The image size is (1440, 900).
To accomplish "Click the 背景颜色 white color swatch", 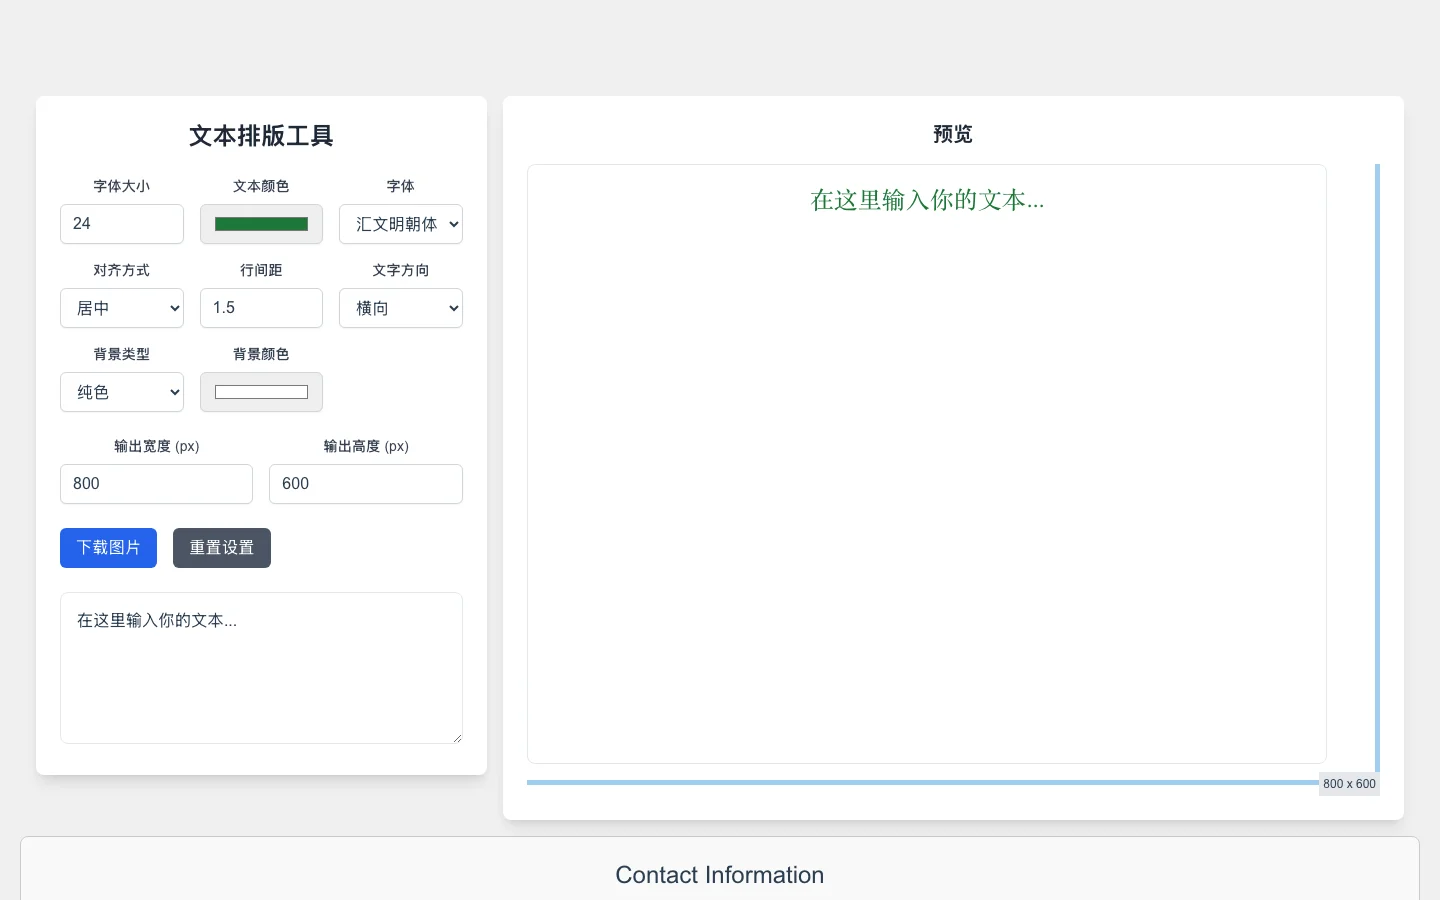I will 261,392.
